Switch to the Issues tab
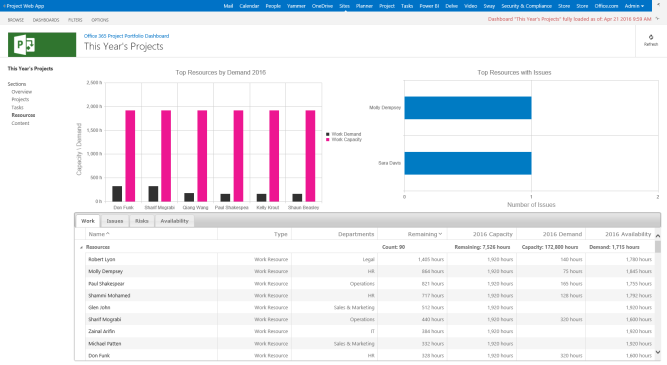This screenshot has height=365, width=667. coord(114,221)
